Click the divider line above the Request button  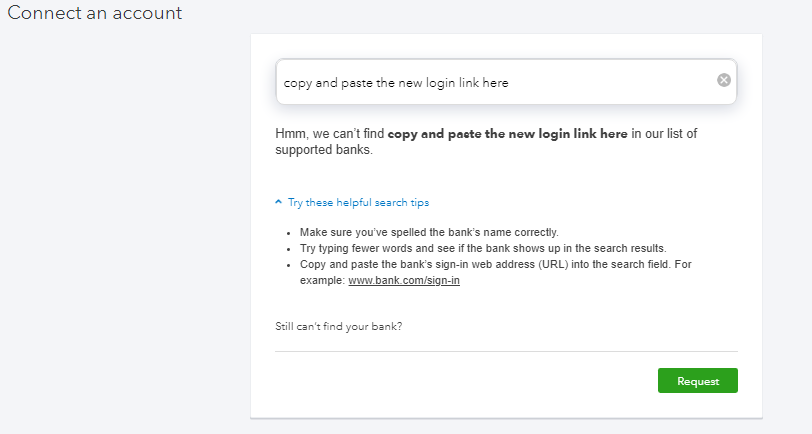click(506, 351)
